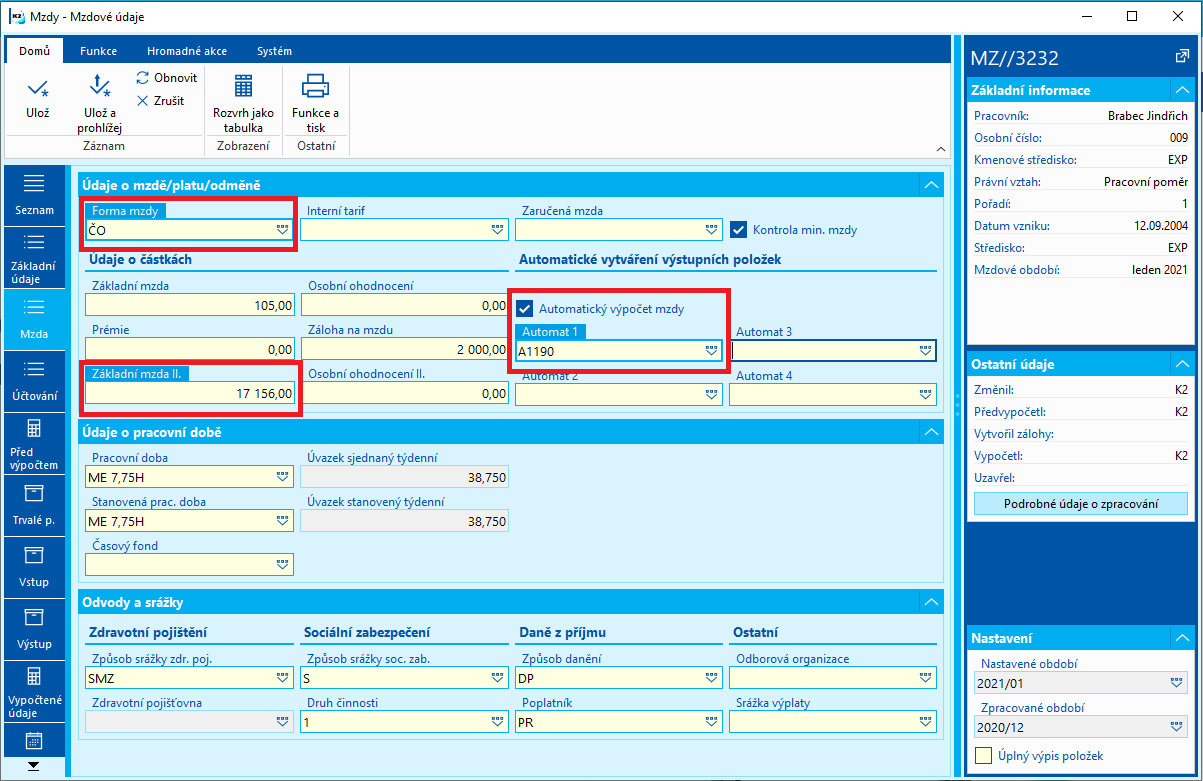Open the Časový fond dropdown
Screen dimensions: 1203x781
(x=282, y=565)
